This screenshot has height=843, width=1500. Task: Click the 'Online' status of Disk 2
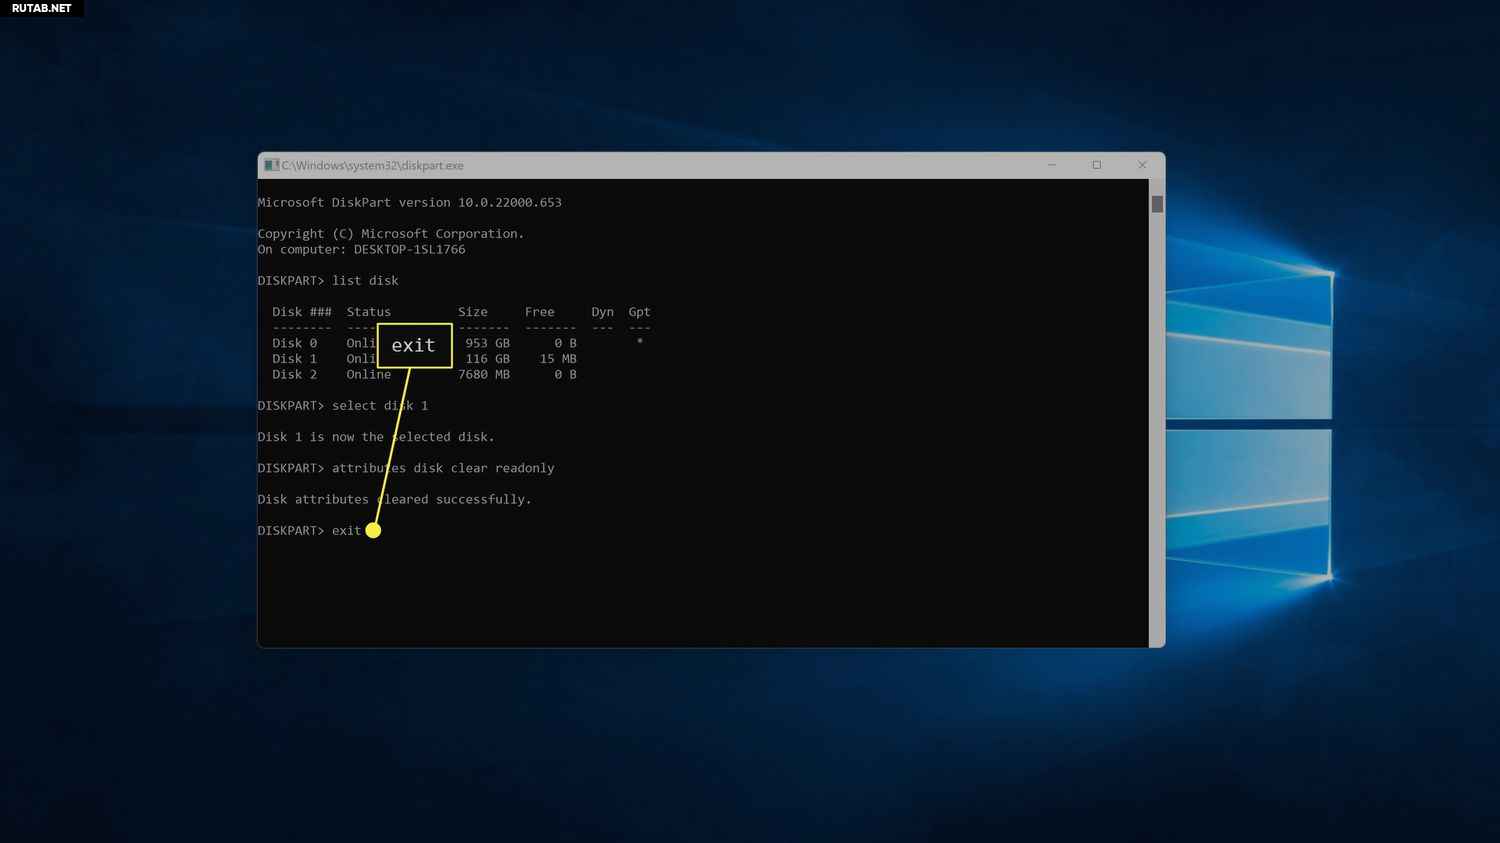(x=369, y=374)
